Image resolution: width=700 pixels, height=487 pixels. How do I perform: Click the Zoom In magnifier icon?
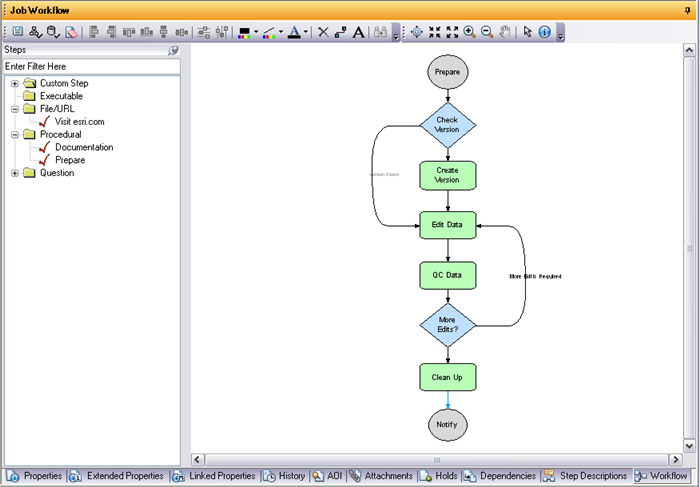point(469,32)
